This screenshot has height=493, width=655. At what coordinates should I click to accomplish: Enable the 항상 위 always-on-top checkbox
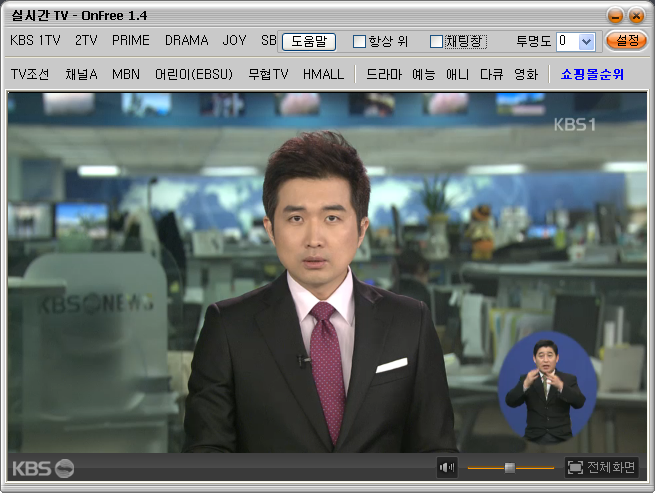pyautogui.click(x=359, y=41)
